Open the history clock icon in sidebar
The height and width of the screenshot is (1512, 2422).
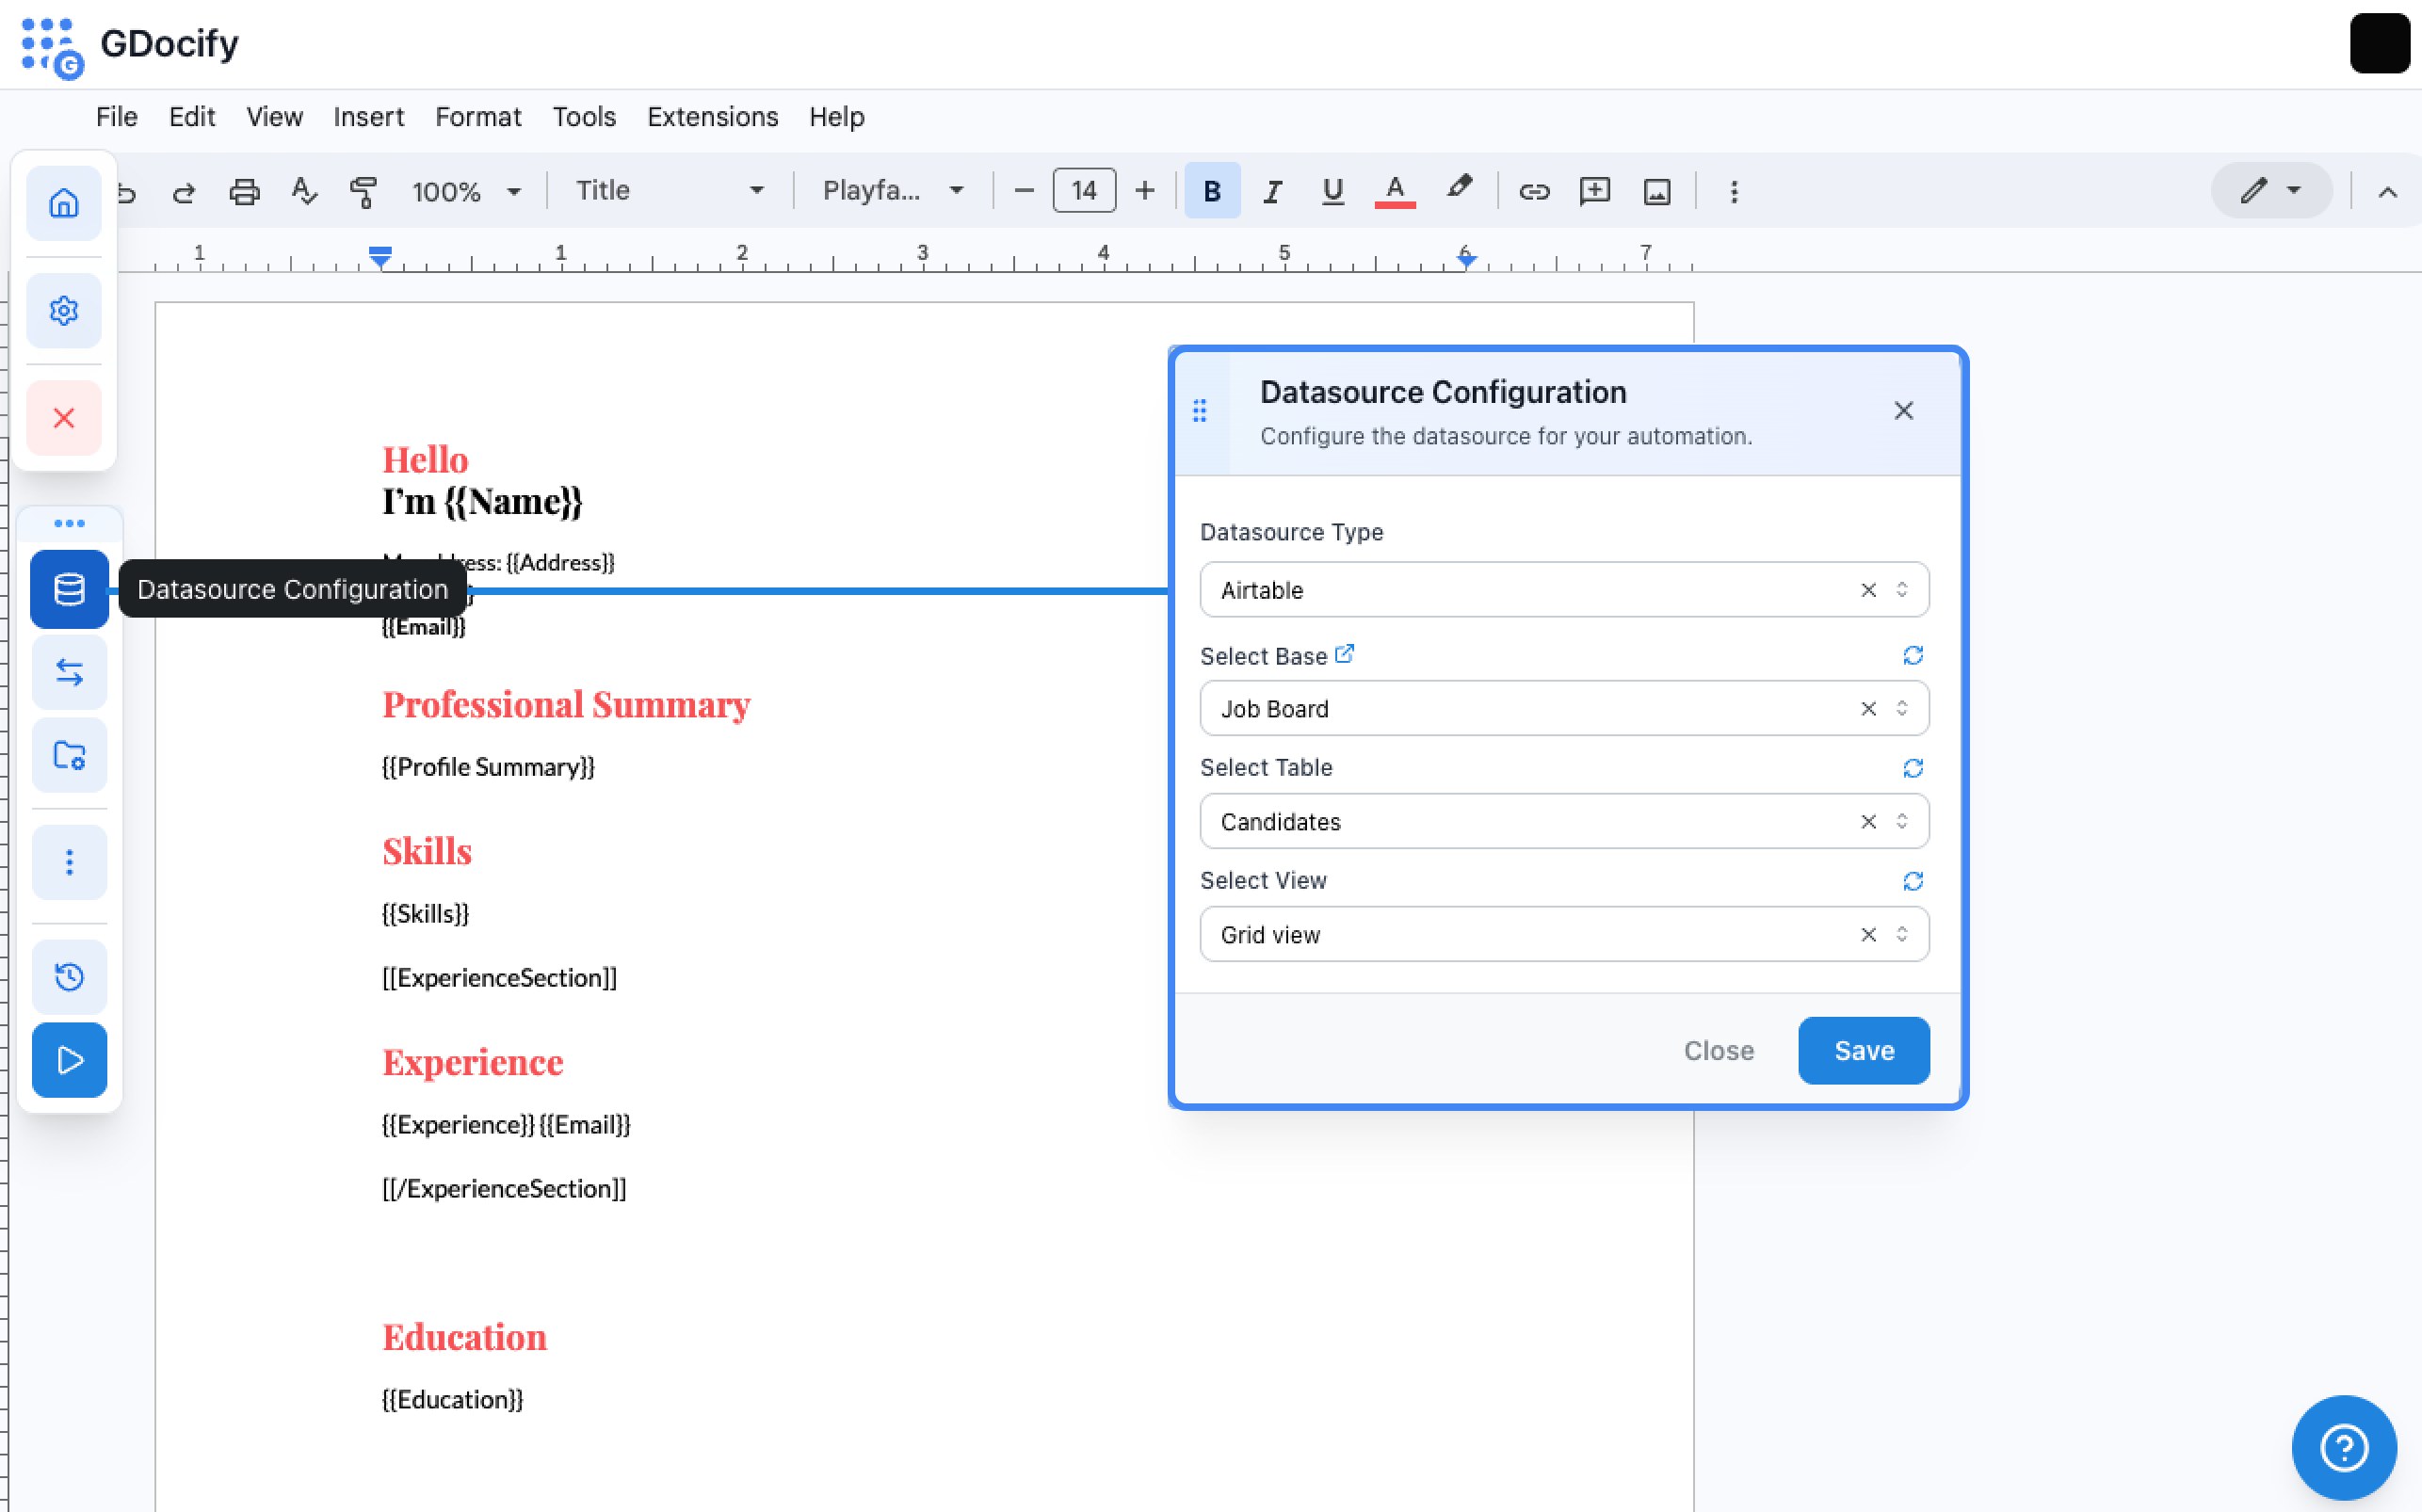click(x=69, y=976)
